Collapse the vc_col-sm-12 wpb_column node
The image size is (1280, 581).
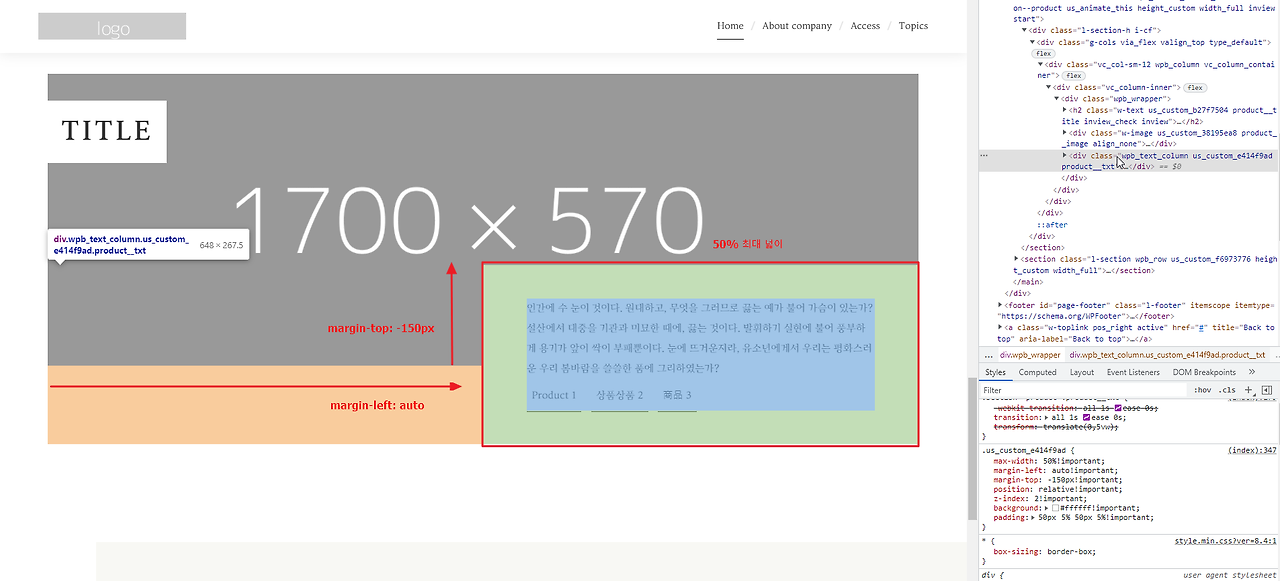click(1040, 64)
